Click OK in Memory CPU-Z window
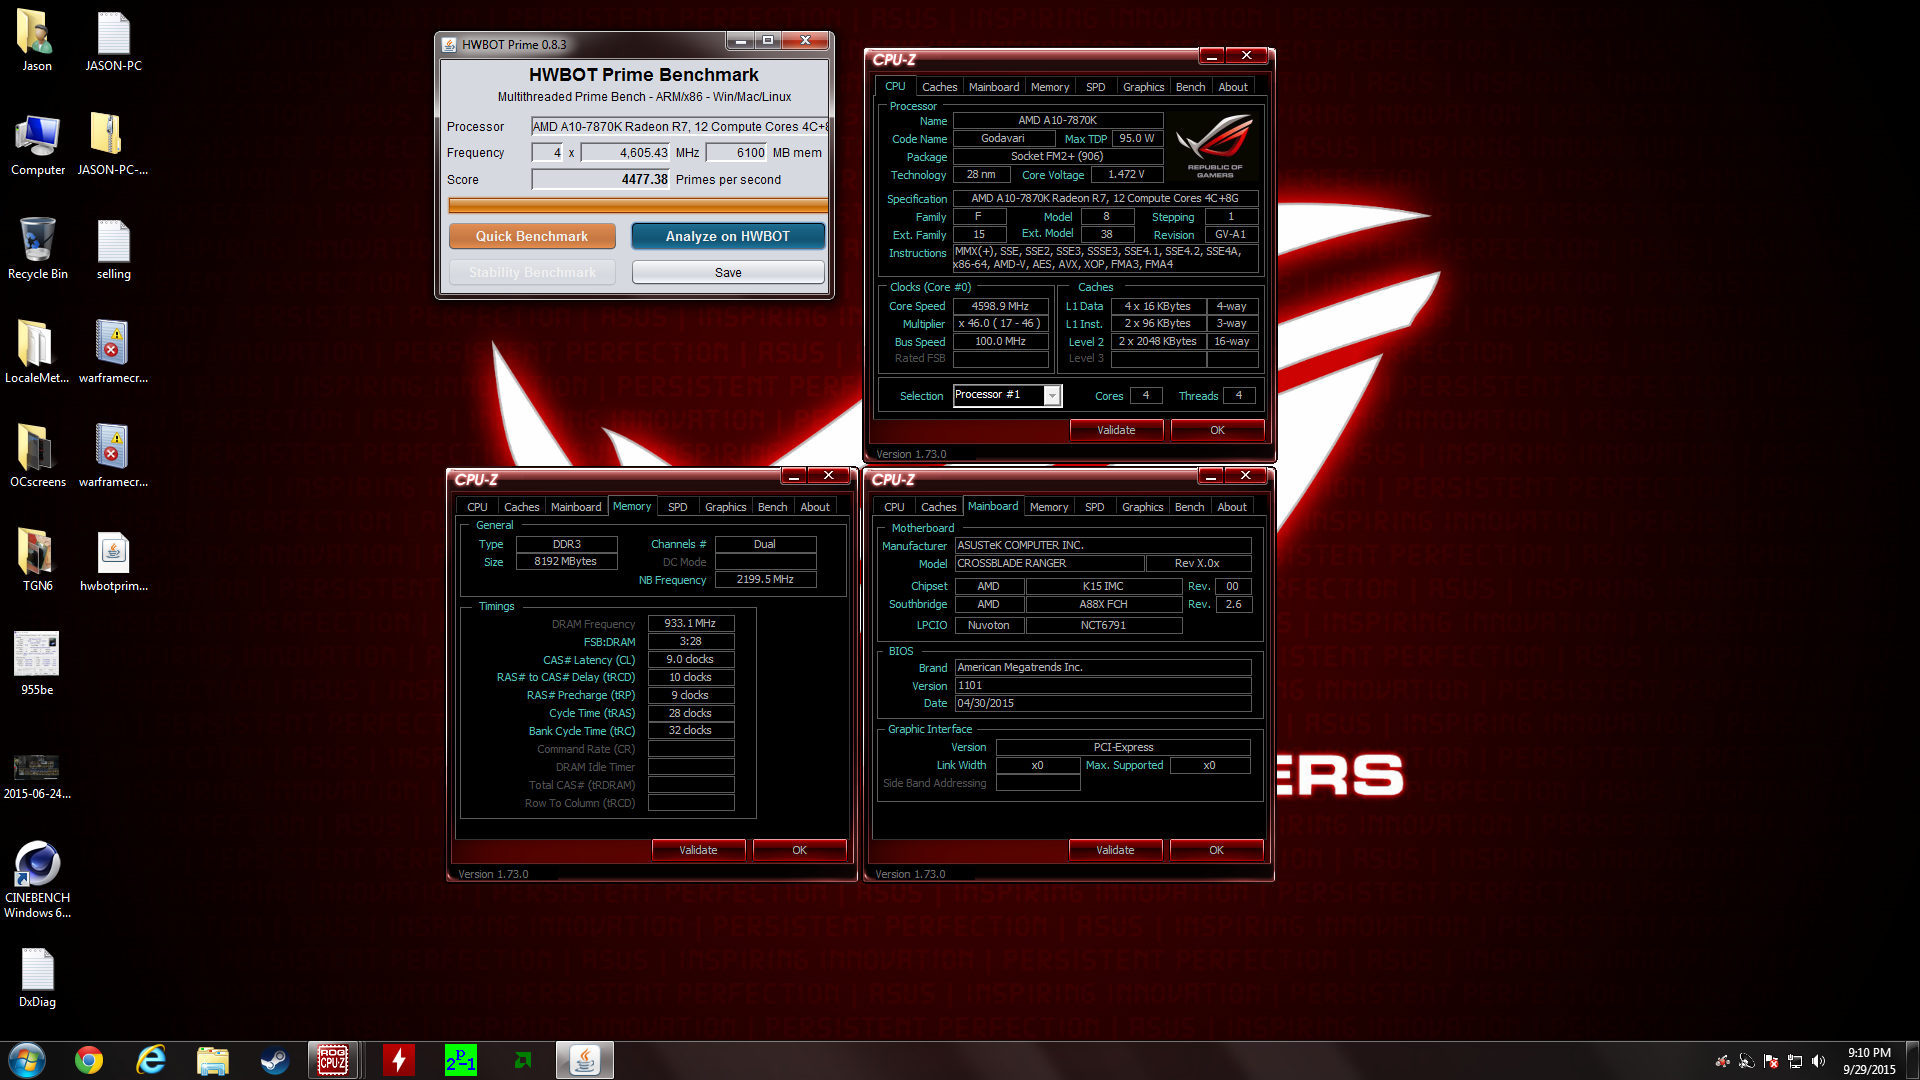Screen dimensions: 1920x1080 [799, 850]
